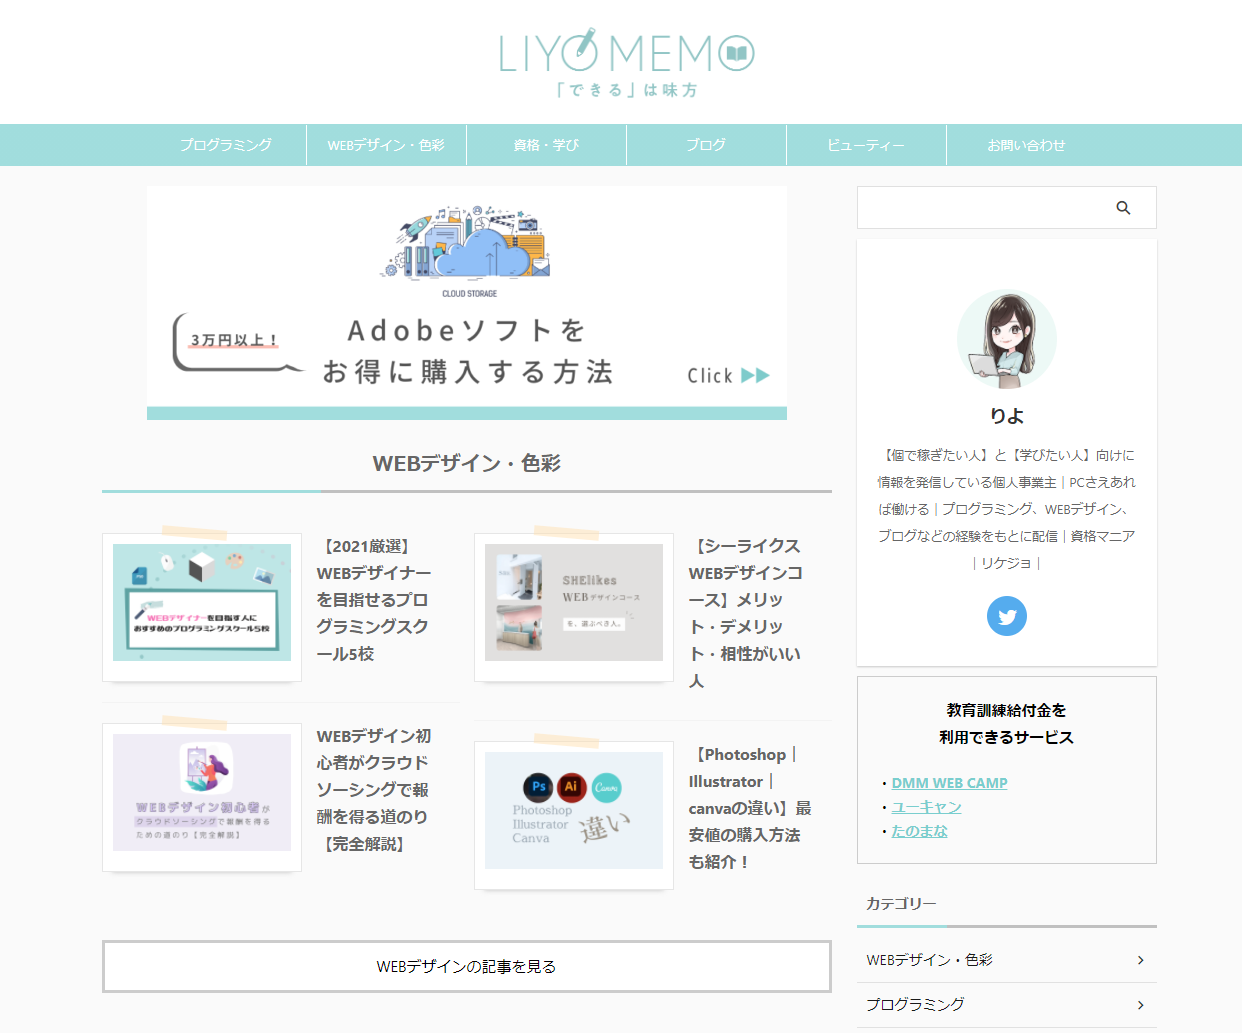Follow the ユーキャン link
1242x1033 pixels.
coord(926,807)
